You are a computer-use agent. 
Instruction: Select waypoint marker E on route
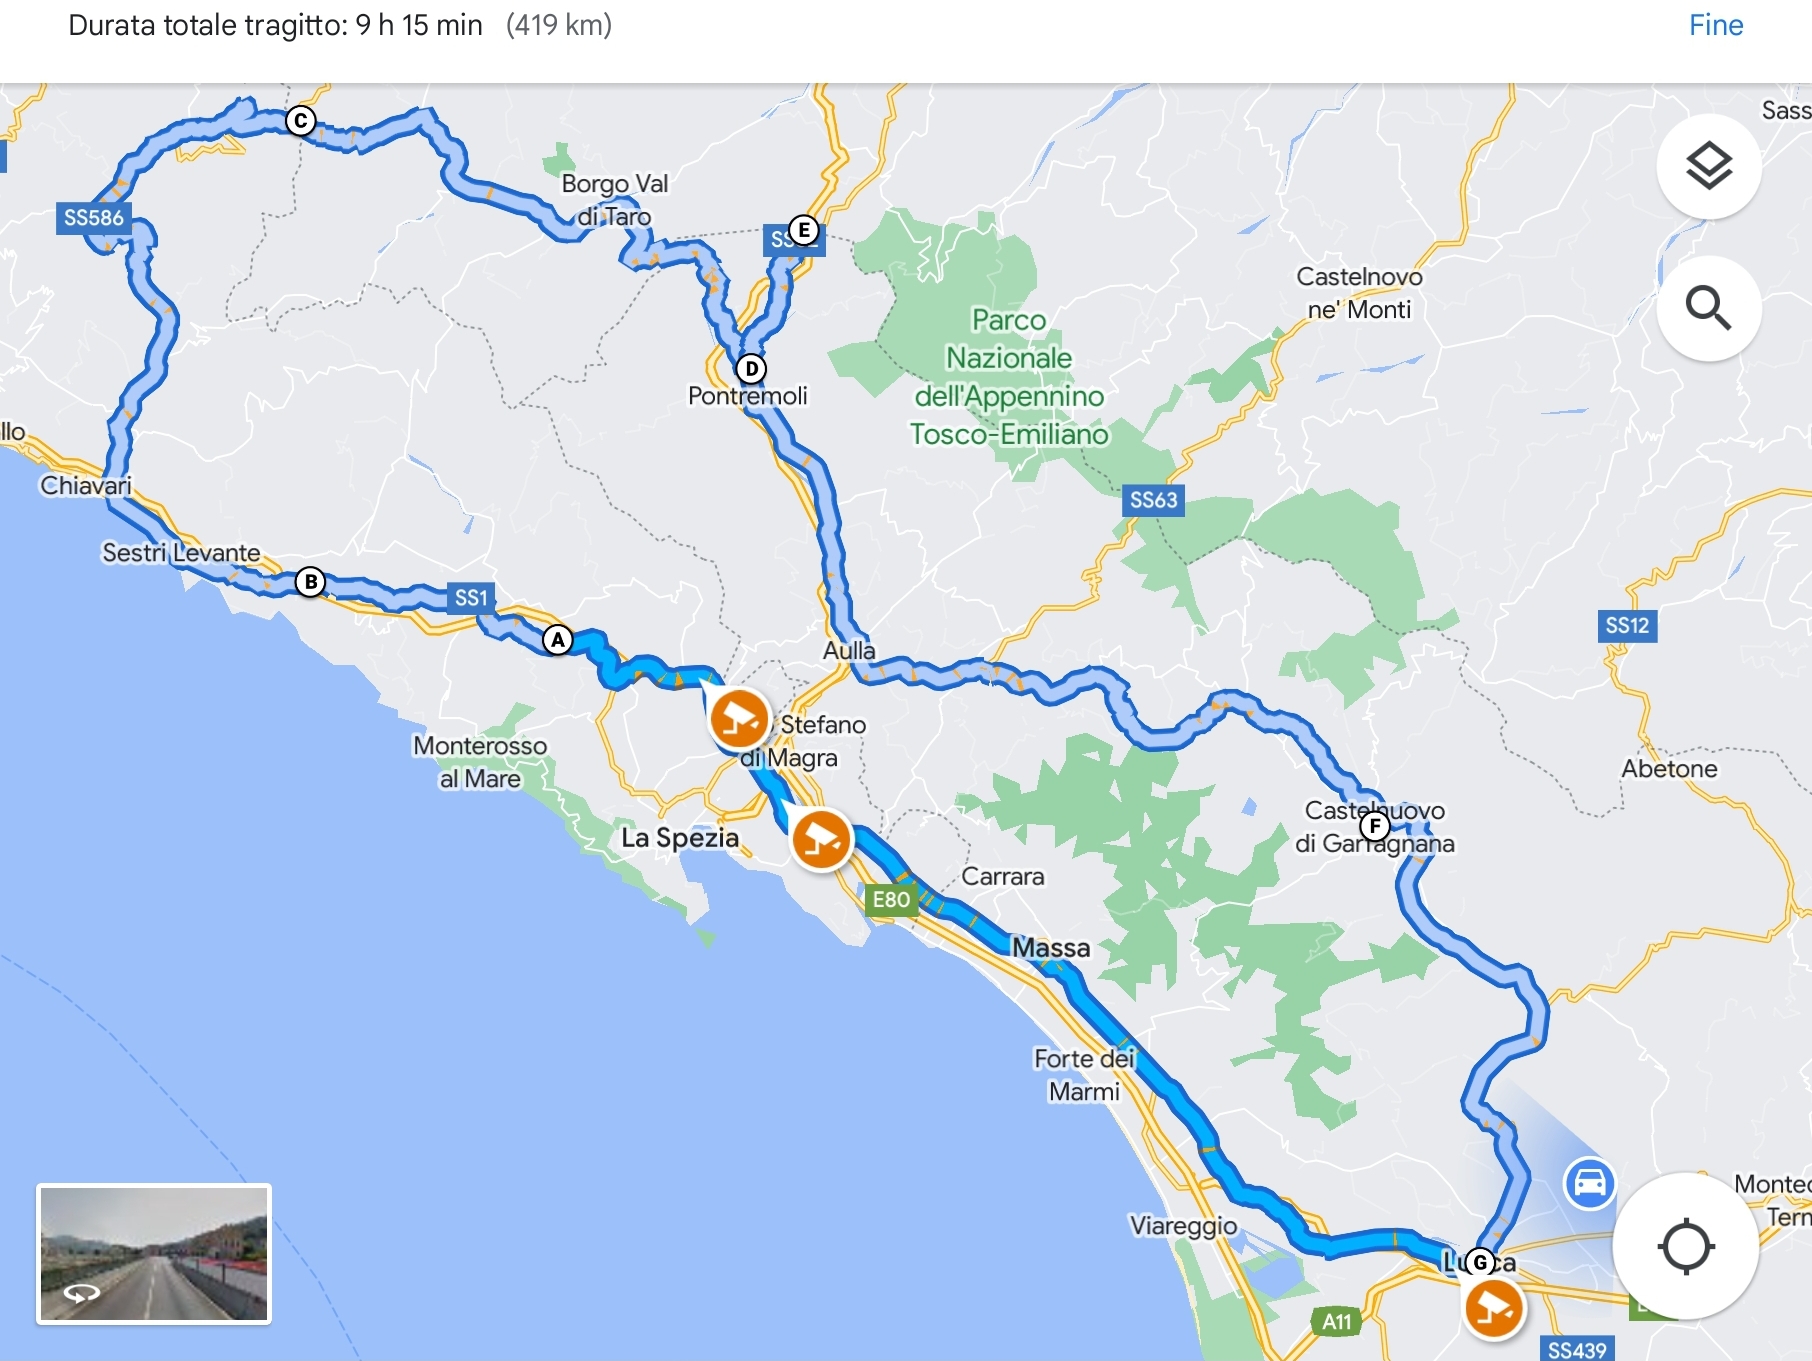pos(803,230)
